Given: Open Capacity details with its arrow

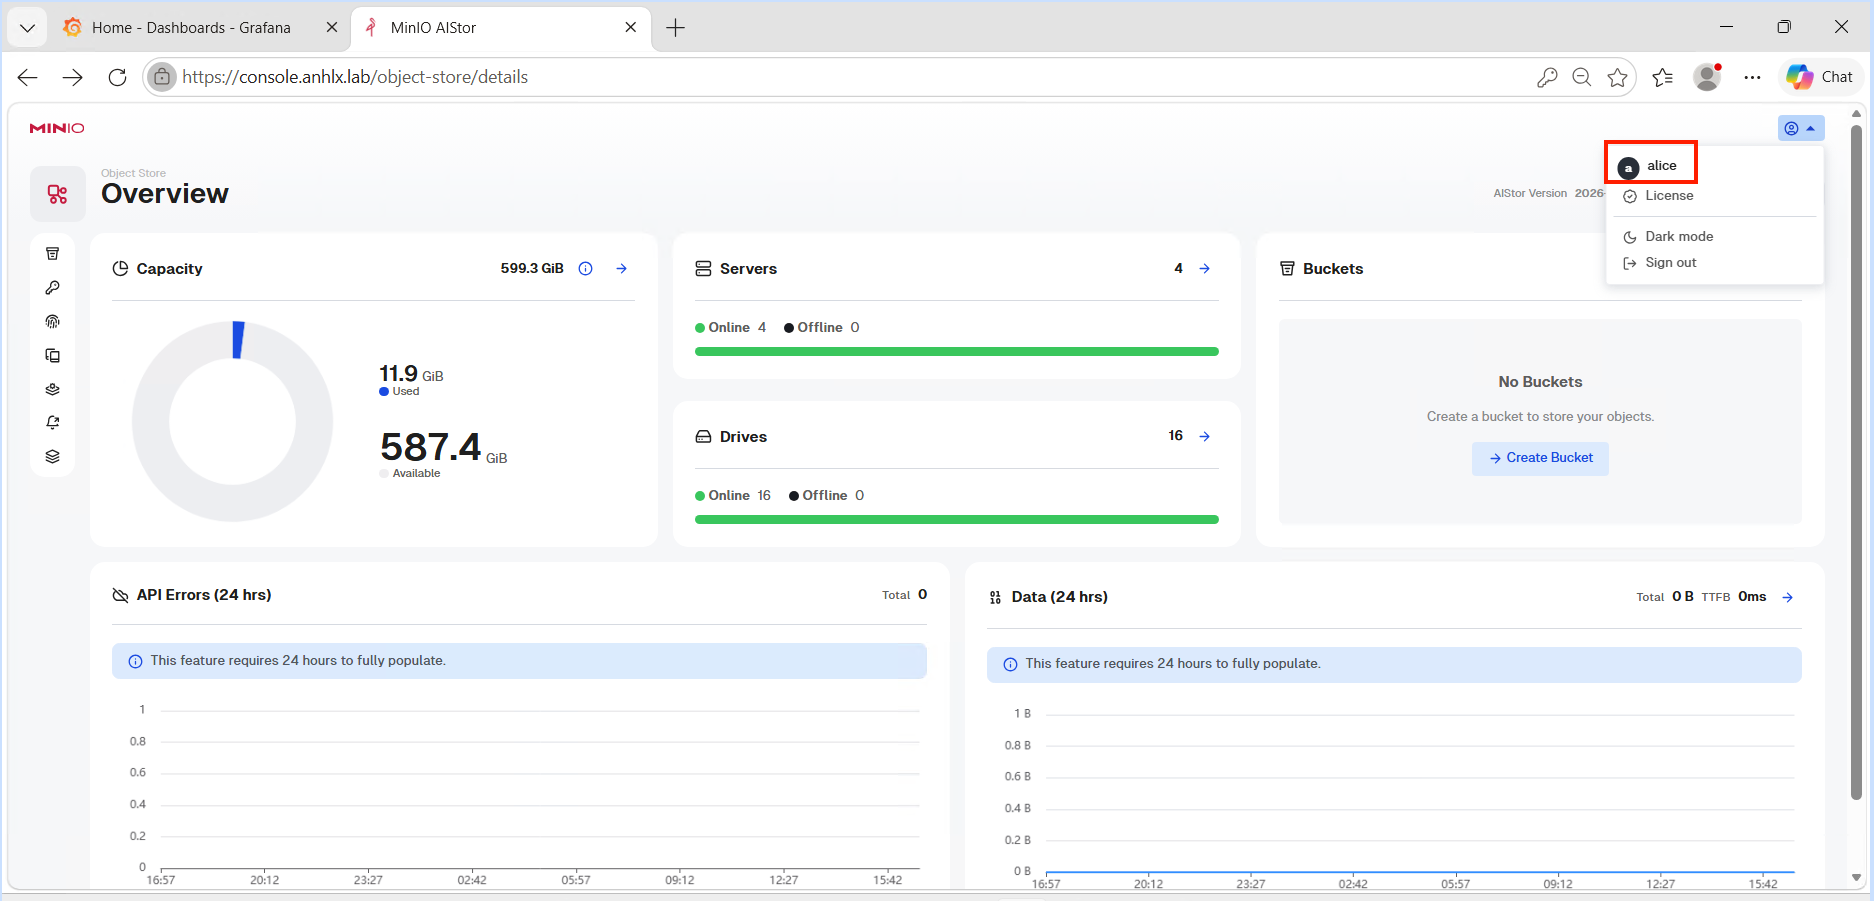Looking at the screenshot, I should pyautogui.click(x=622, y=268).
